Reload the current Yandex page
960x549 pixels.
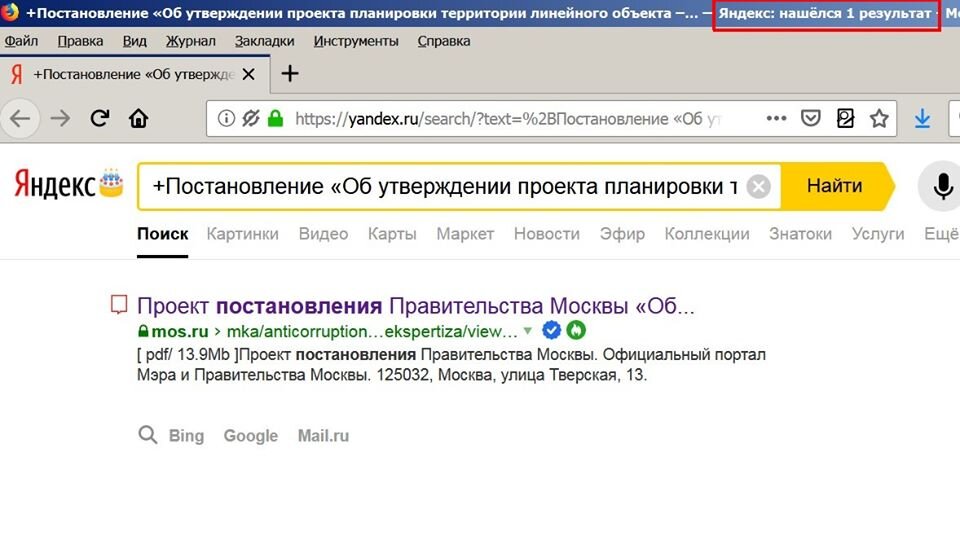pyautogui.click(x=100, y=118)
